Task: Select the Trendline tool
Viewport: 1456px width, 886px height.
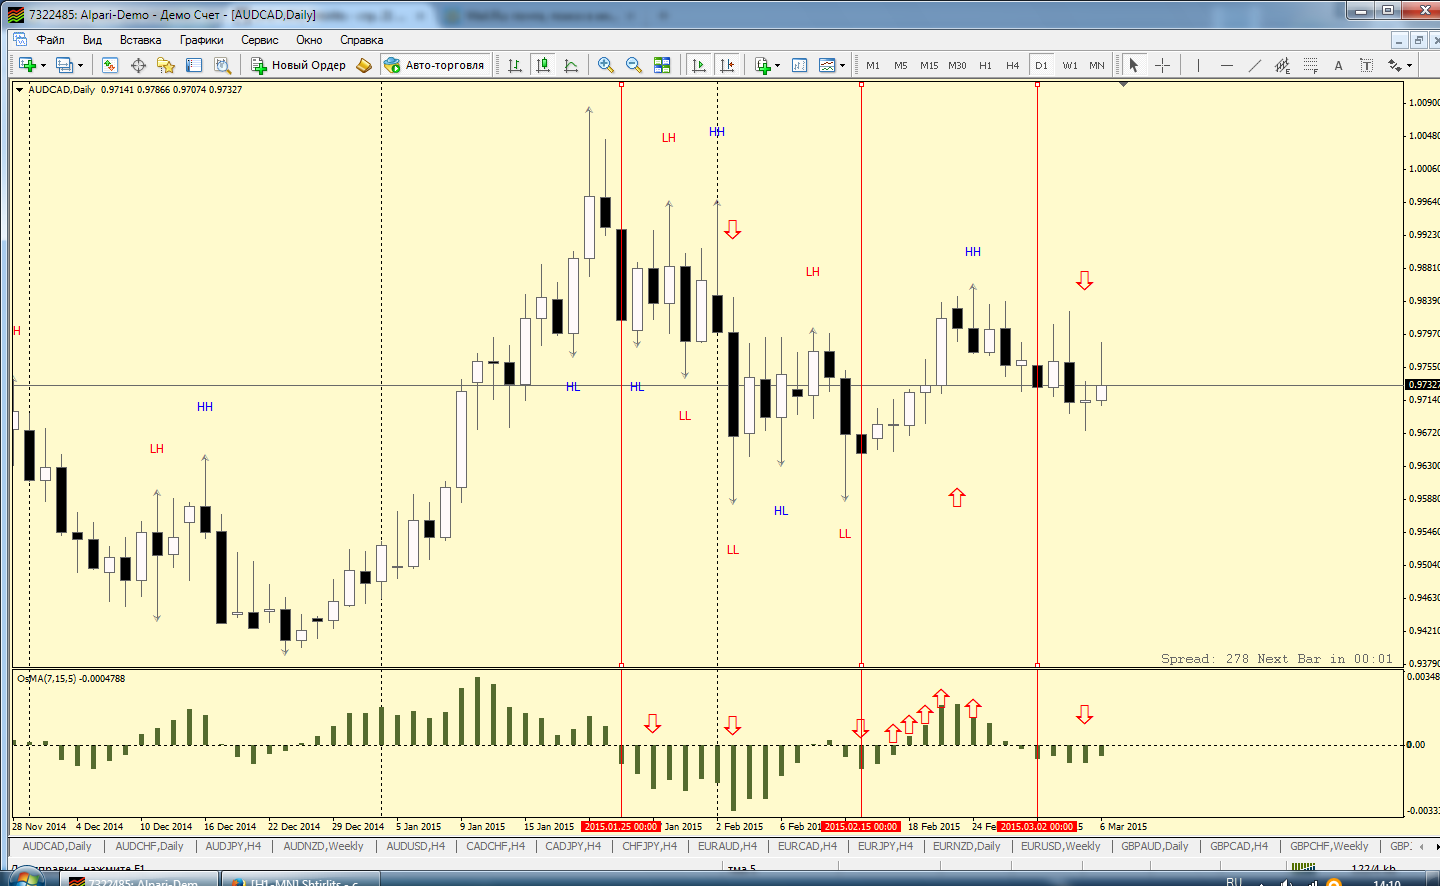Action: pyautogui.click(x=1254, y=65)
